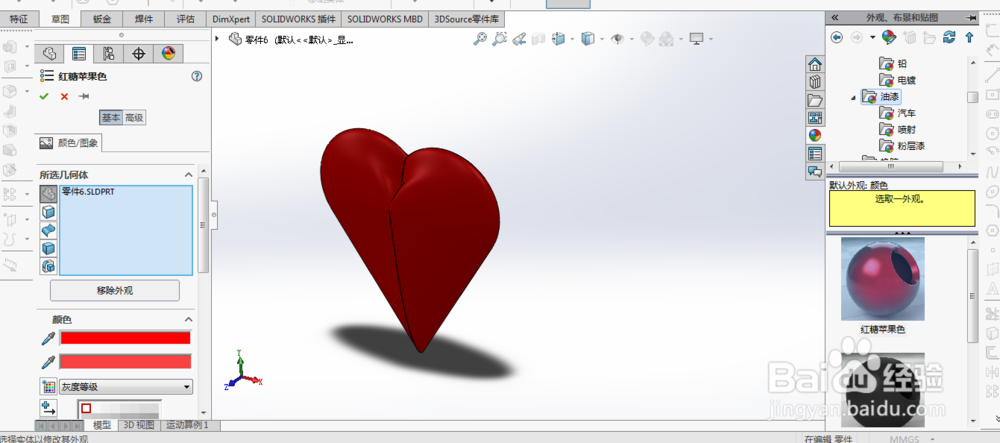Open the DisplayManager color ball tab
This screenshot has height=443, width=1000.
click(168, 53)
